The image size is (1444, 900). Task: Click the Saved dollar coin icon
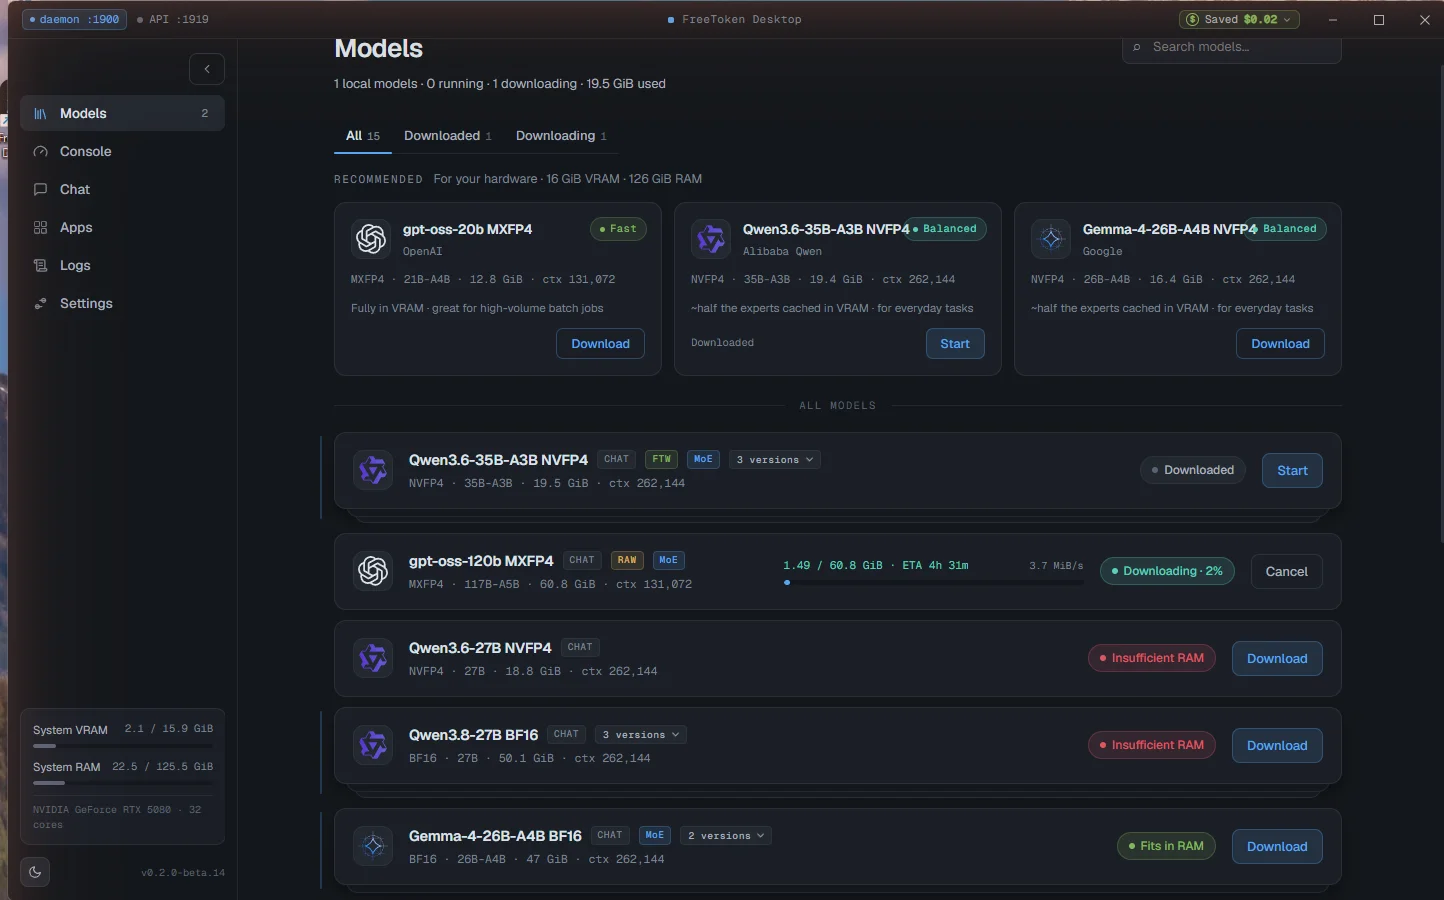tap(1192, 19)
